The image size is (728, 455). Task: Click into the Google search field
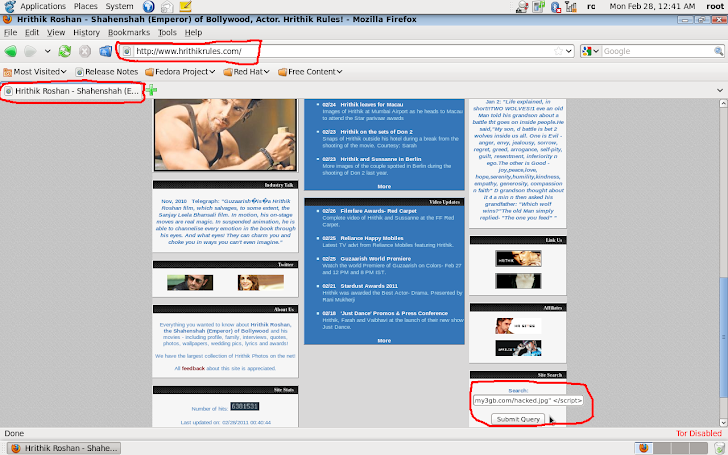pyautogui.click(x=657, y=51)
